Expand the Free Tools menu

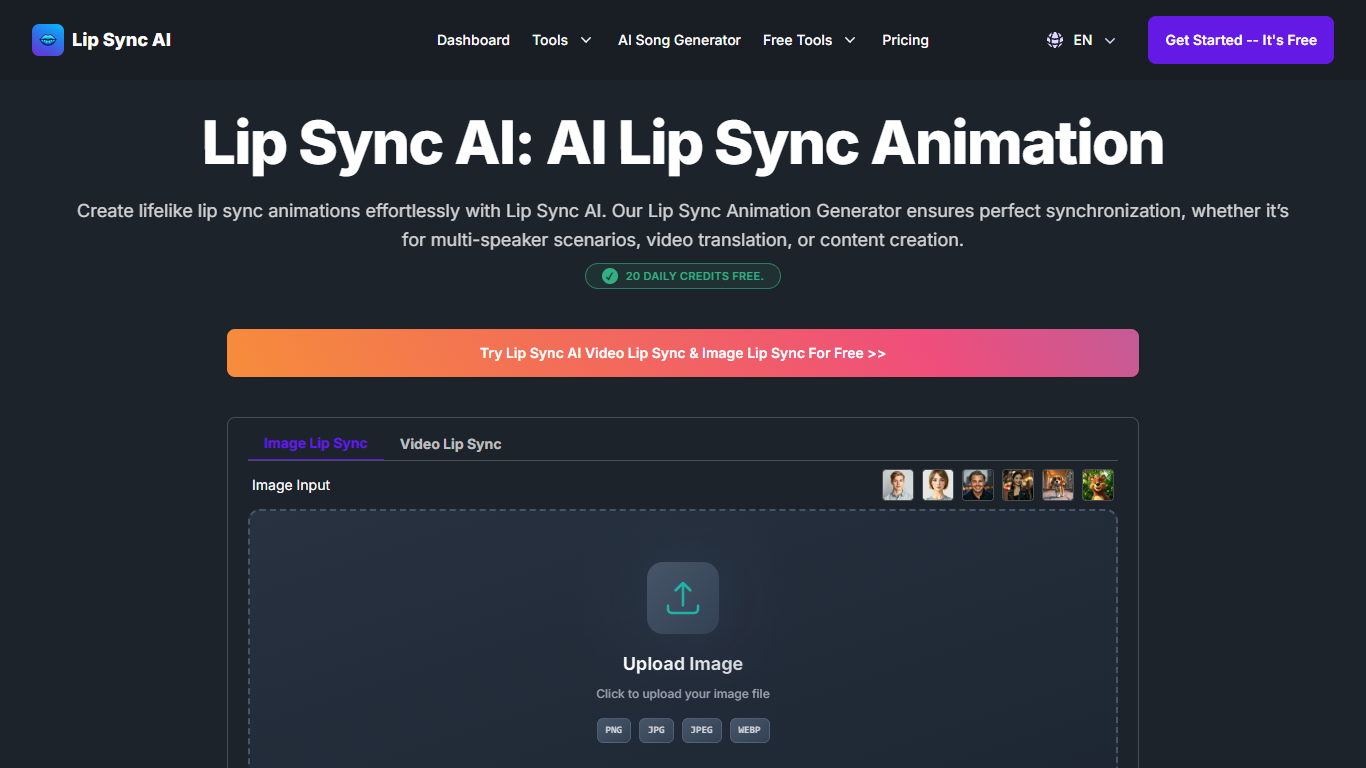(809, 40)
